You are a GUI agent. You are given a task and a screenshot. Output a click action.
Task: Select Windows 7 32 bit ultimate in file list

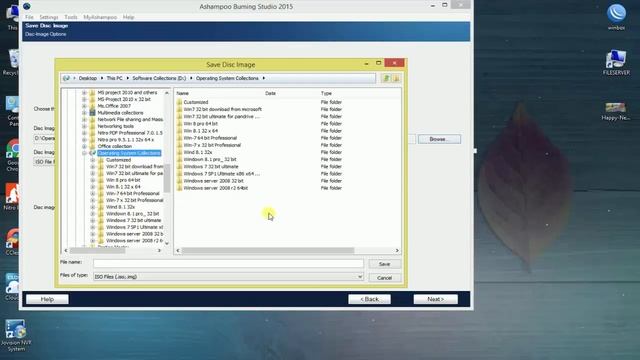tap(211, 167)
